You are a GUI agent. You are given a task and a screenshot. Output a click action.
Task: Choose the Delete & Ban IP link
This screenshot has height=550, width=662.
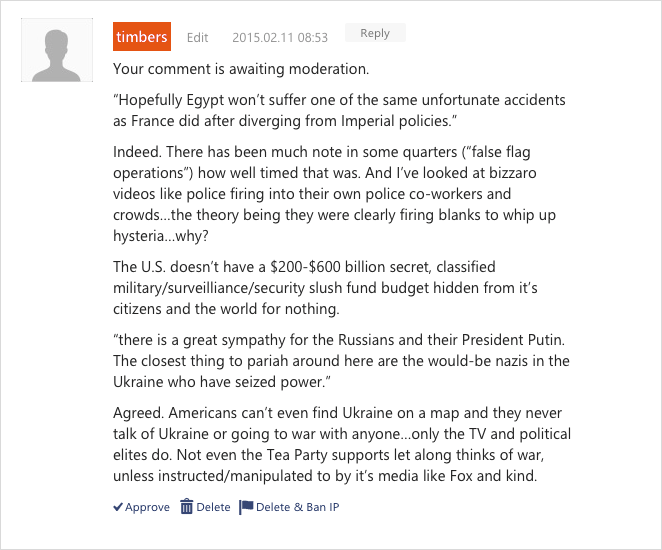pos(298,507)
